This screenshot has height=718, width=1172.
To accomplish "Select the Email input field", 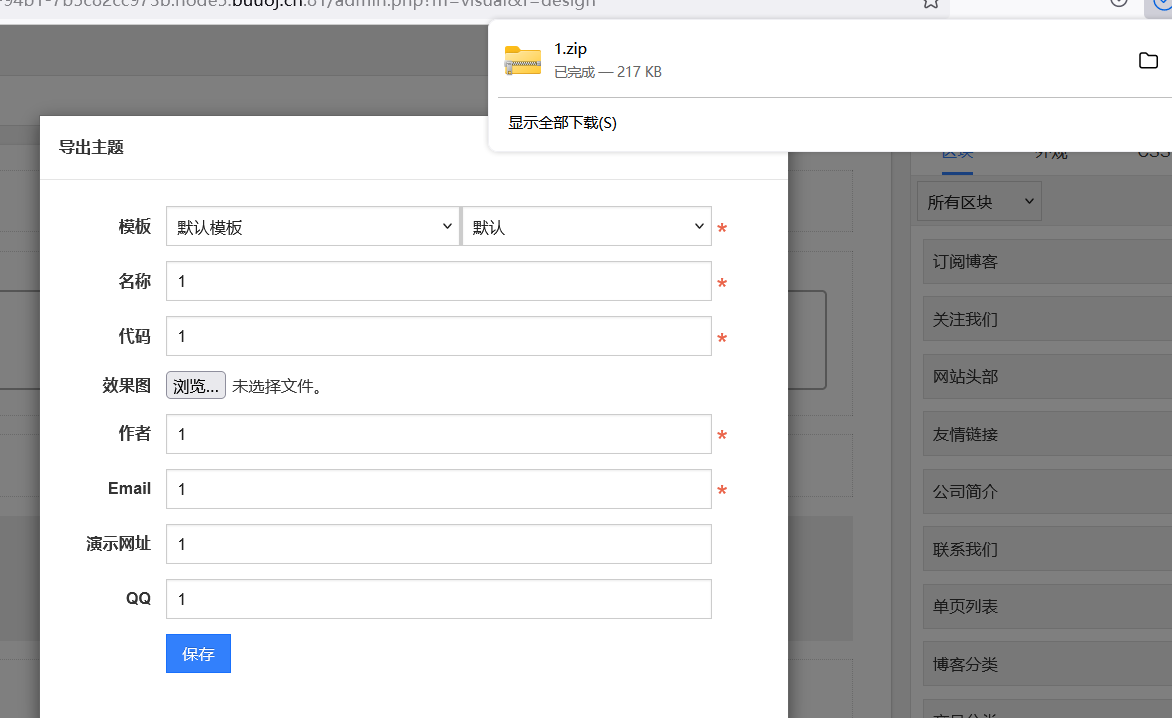I will coord(438,489).
